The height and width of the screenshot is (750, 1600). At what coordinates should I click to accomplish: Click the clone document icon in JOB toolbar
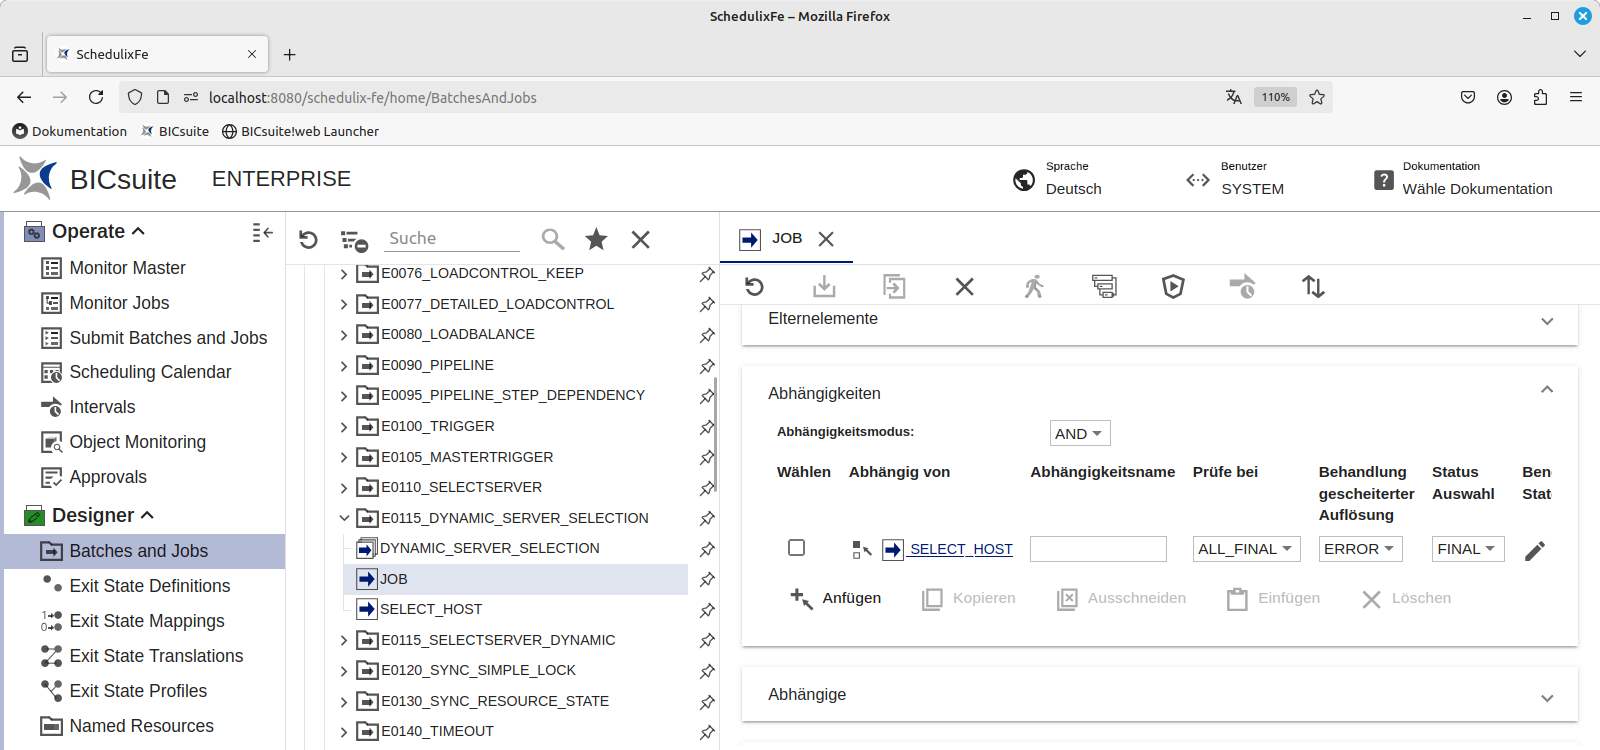(x=894, y=287)
